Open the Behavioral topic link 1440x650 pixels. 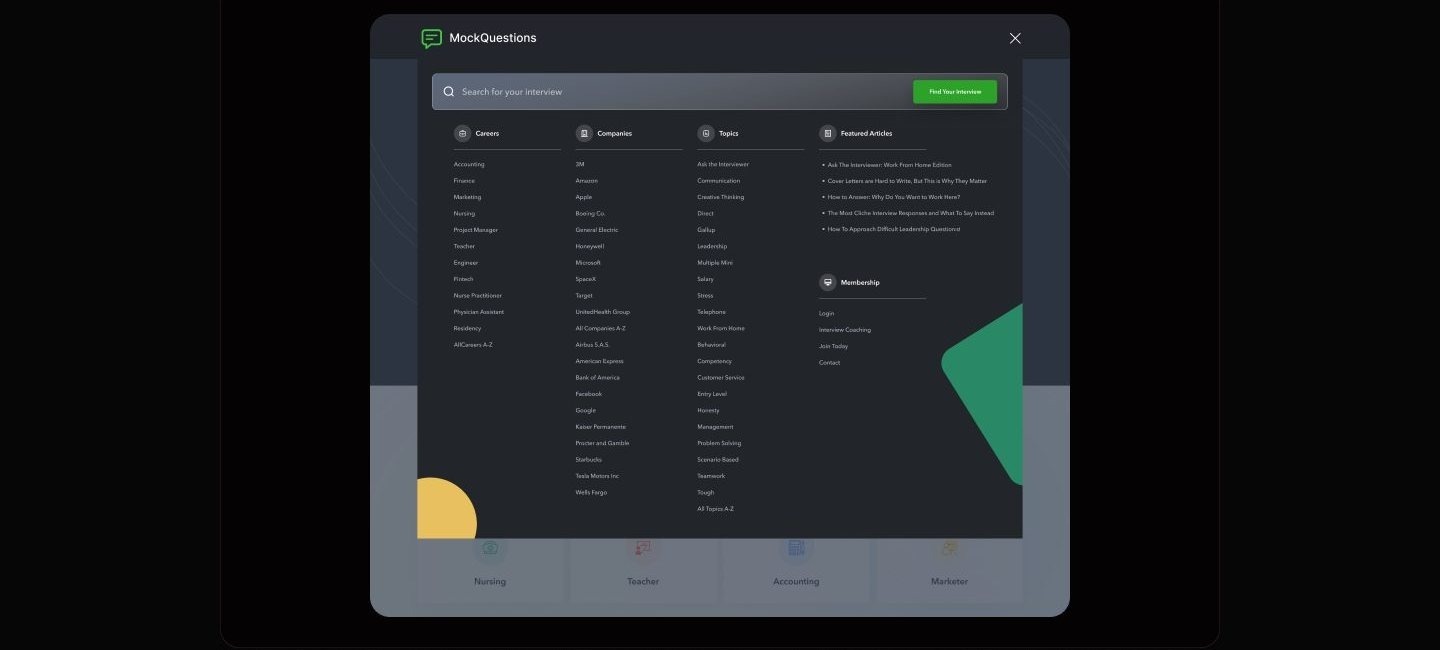[712, 345]
